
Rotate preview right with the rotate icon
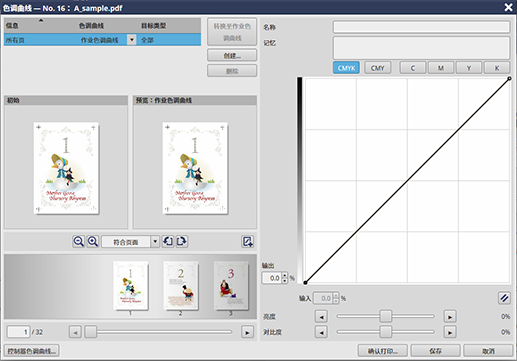coord(182,241)
